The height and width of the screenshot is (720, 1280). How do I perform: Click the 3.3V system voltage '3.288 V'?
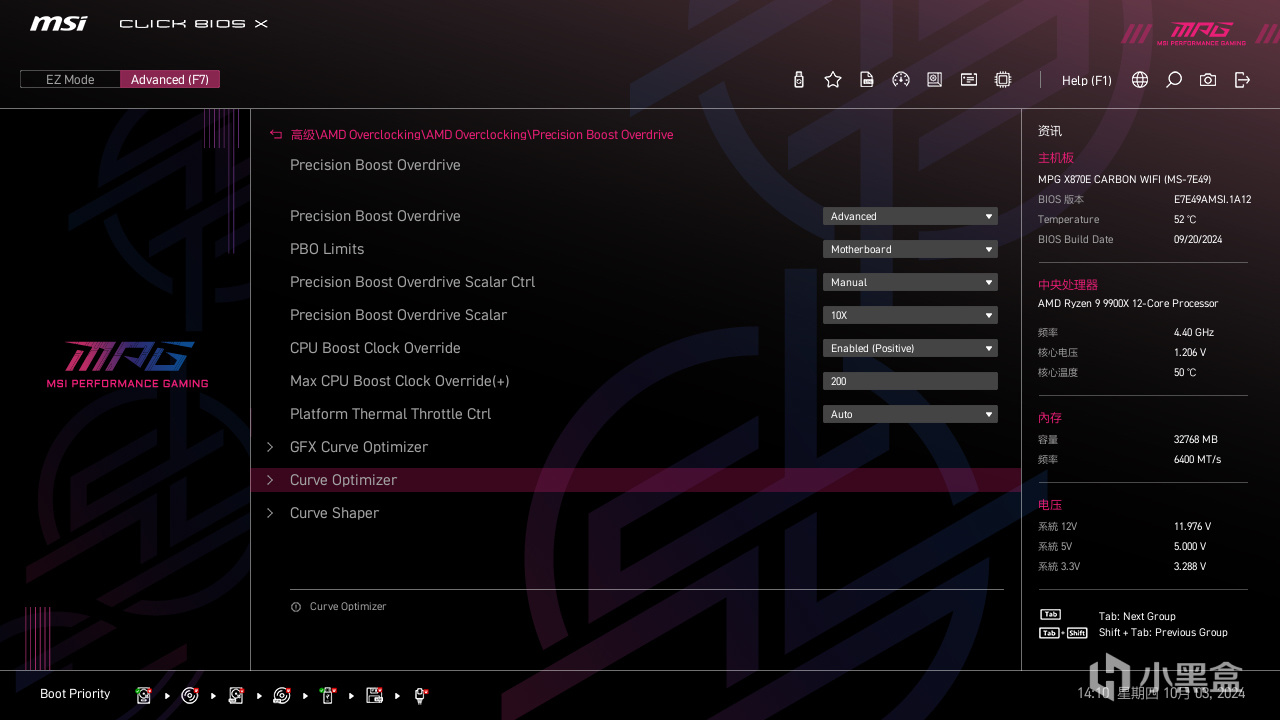[x=1190, y=567]
